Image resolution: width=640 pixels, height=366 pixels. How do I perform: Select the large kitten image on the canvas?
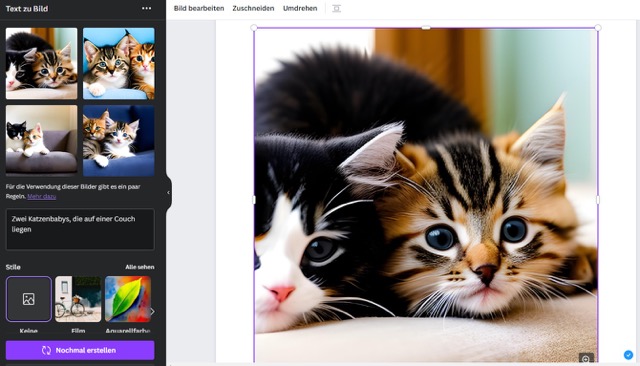426,195
